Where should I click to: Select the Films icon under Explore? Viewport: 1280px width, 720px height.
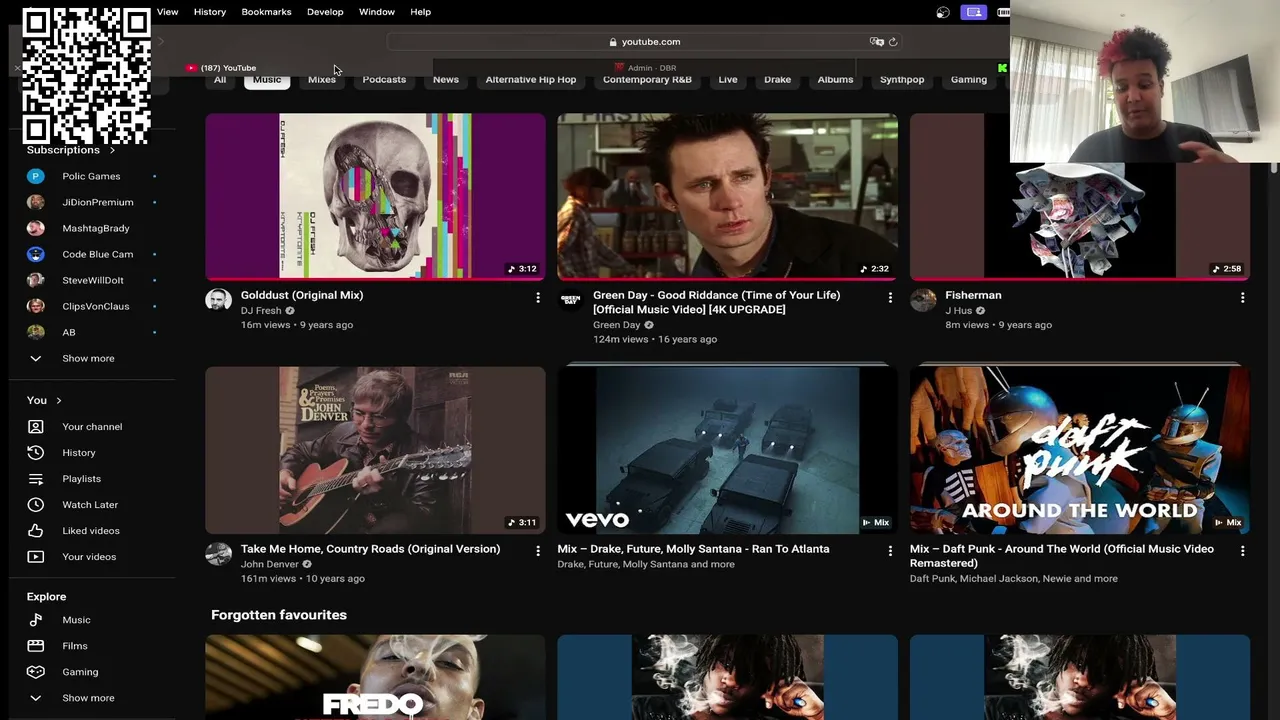pos(35,646)
